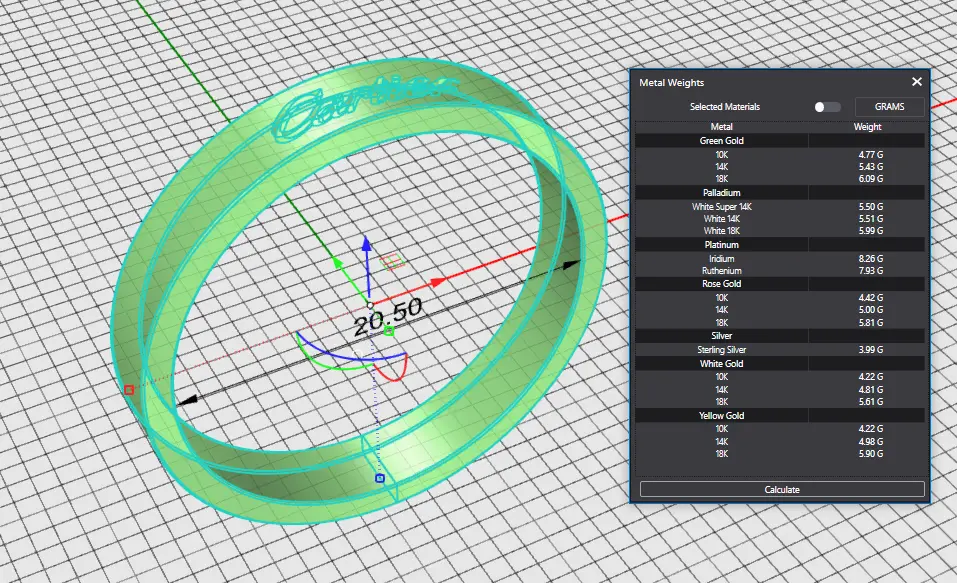Screen dimensions: 957x583
Task: Select the 5.43 G weight value
Action: (871, 167)
